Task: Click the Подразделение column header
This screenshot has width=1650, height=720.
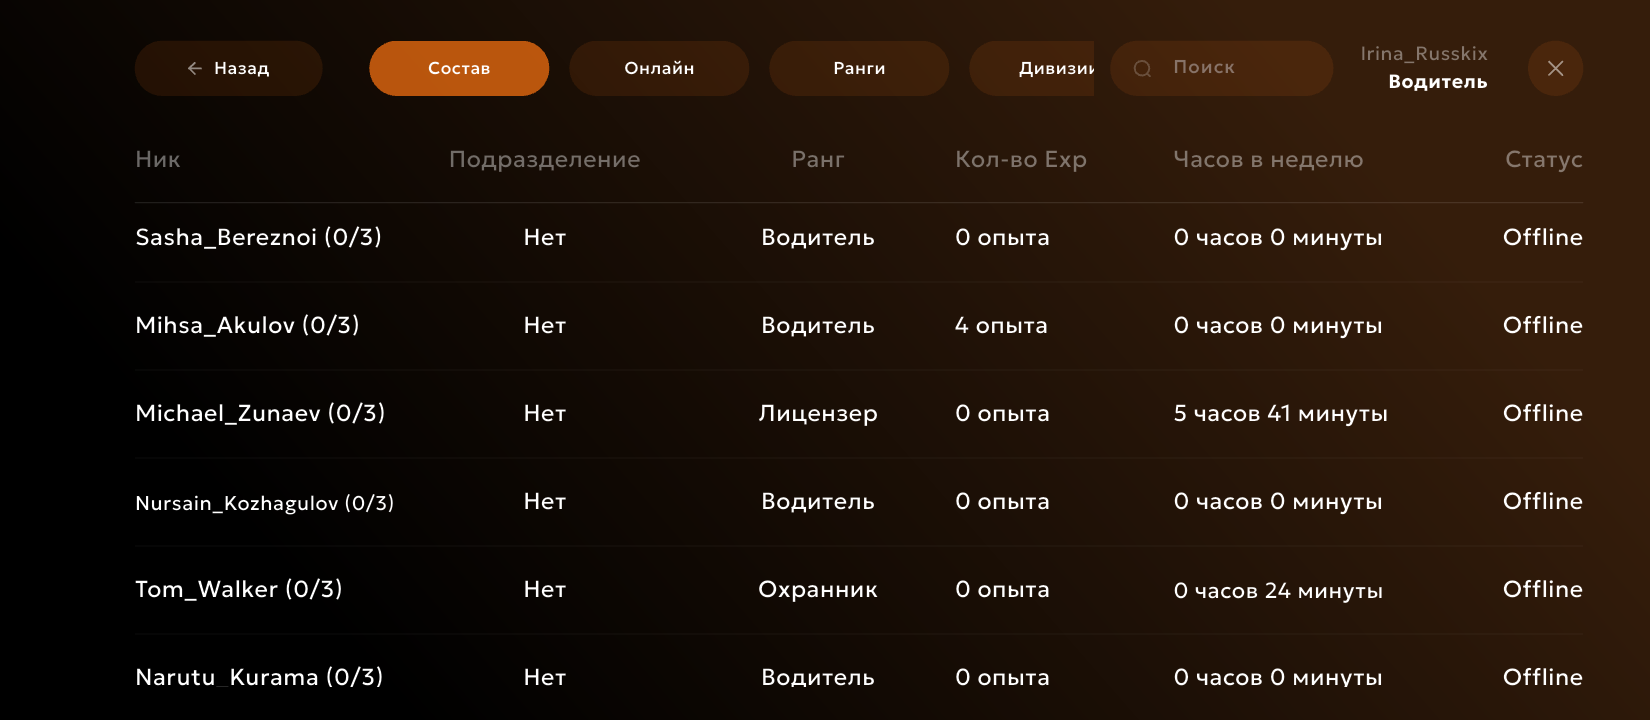Action: [544, 160]
